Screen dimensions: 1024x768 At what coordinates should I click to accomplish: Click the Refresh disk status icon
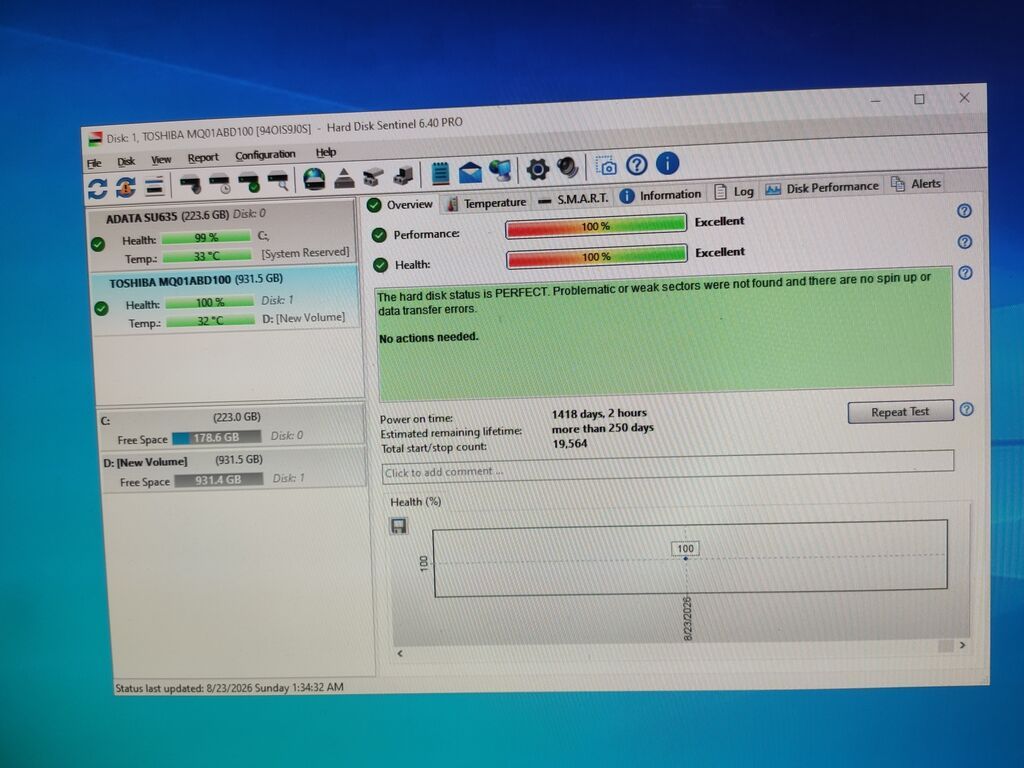97,189
